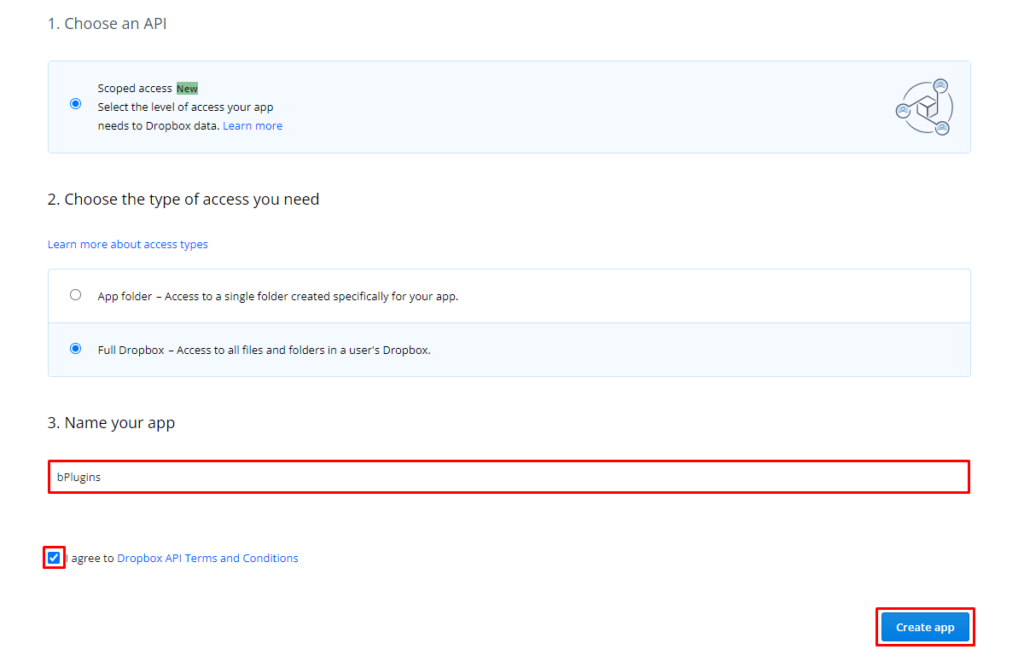
Task: Select the Full Dropbox radio button
Action: [76, 349]
